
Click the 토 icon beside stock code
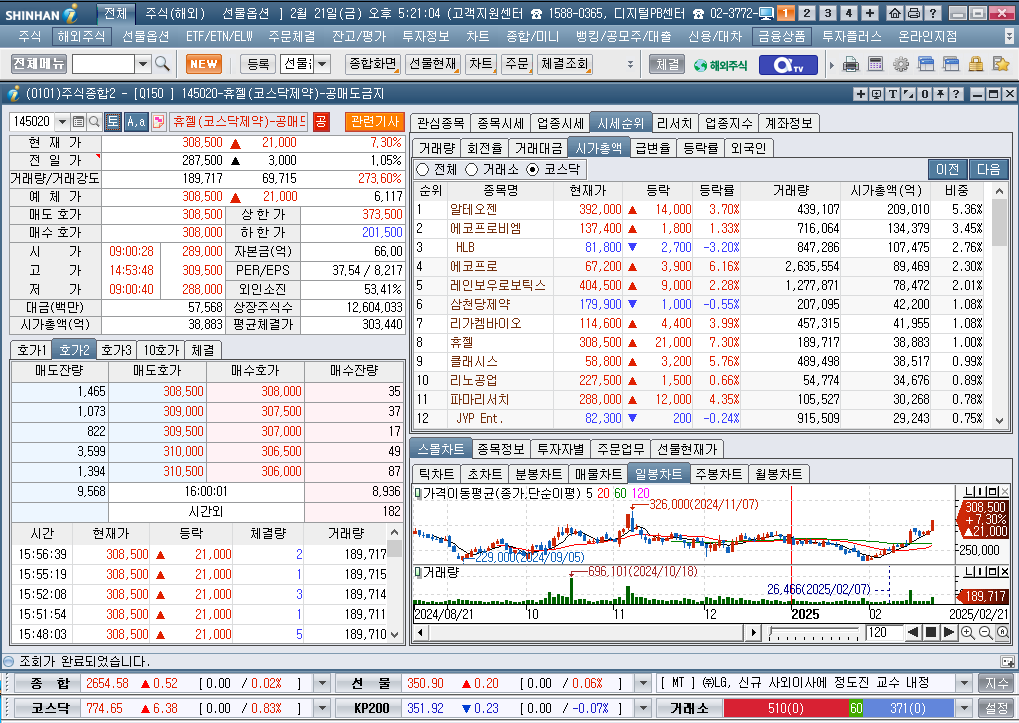click(113, 121)
